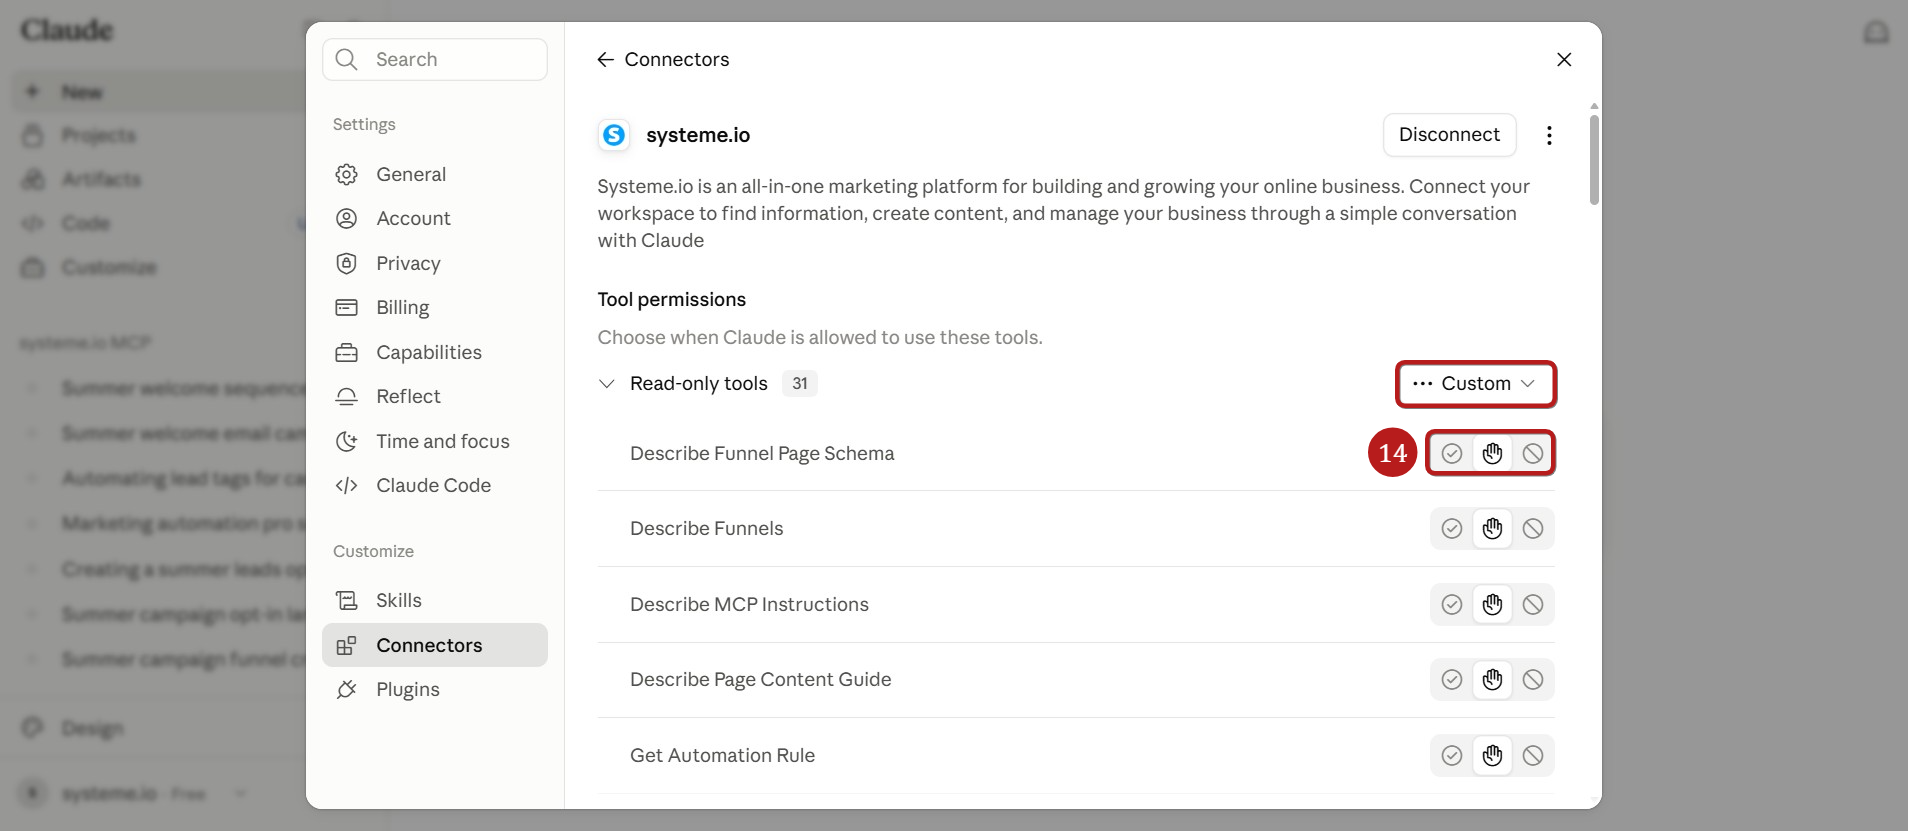1908x831 pixels.
Task: Click the systeme.io logo icon
Action: pyautogui.click(x=614, y=135)
